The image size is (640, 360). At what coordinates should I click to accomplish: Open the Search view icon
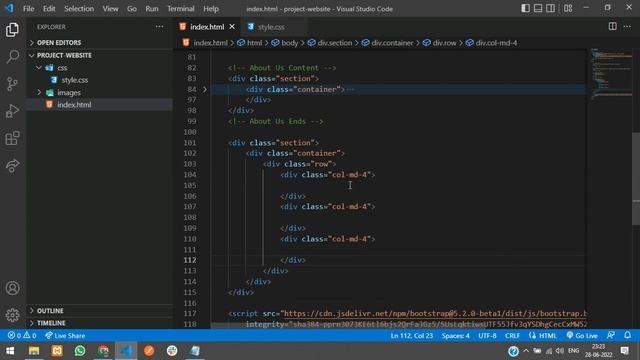(12, 57)
